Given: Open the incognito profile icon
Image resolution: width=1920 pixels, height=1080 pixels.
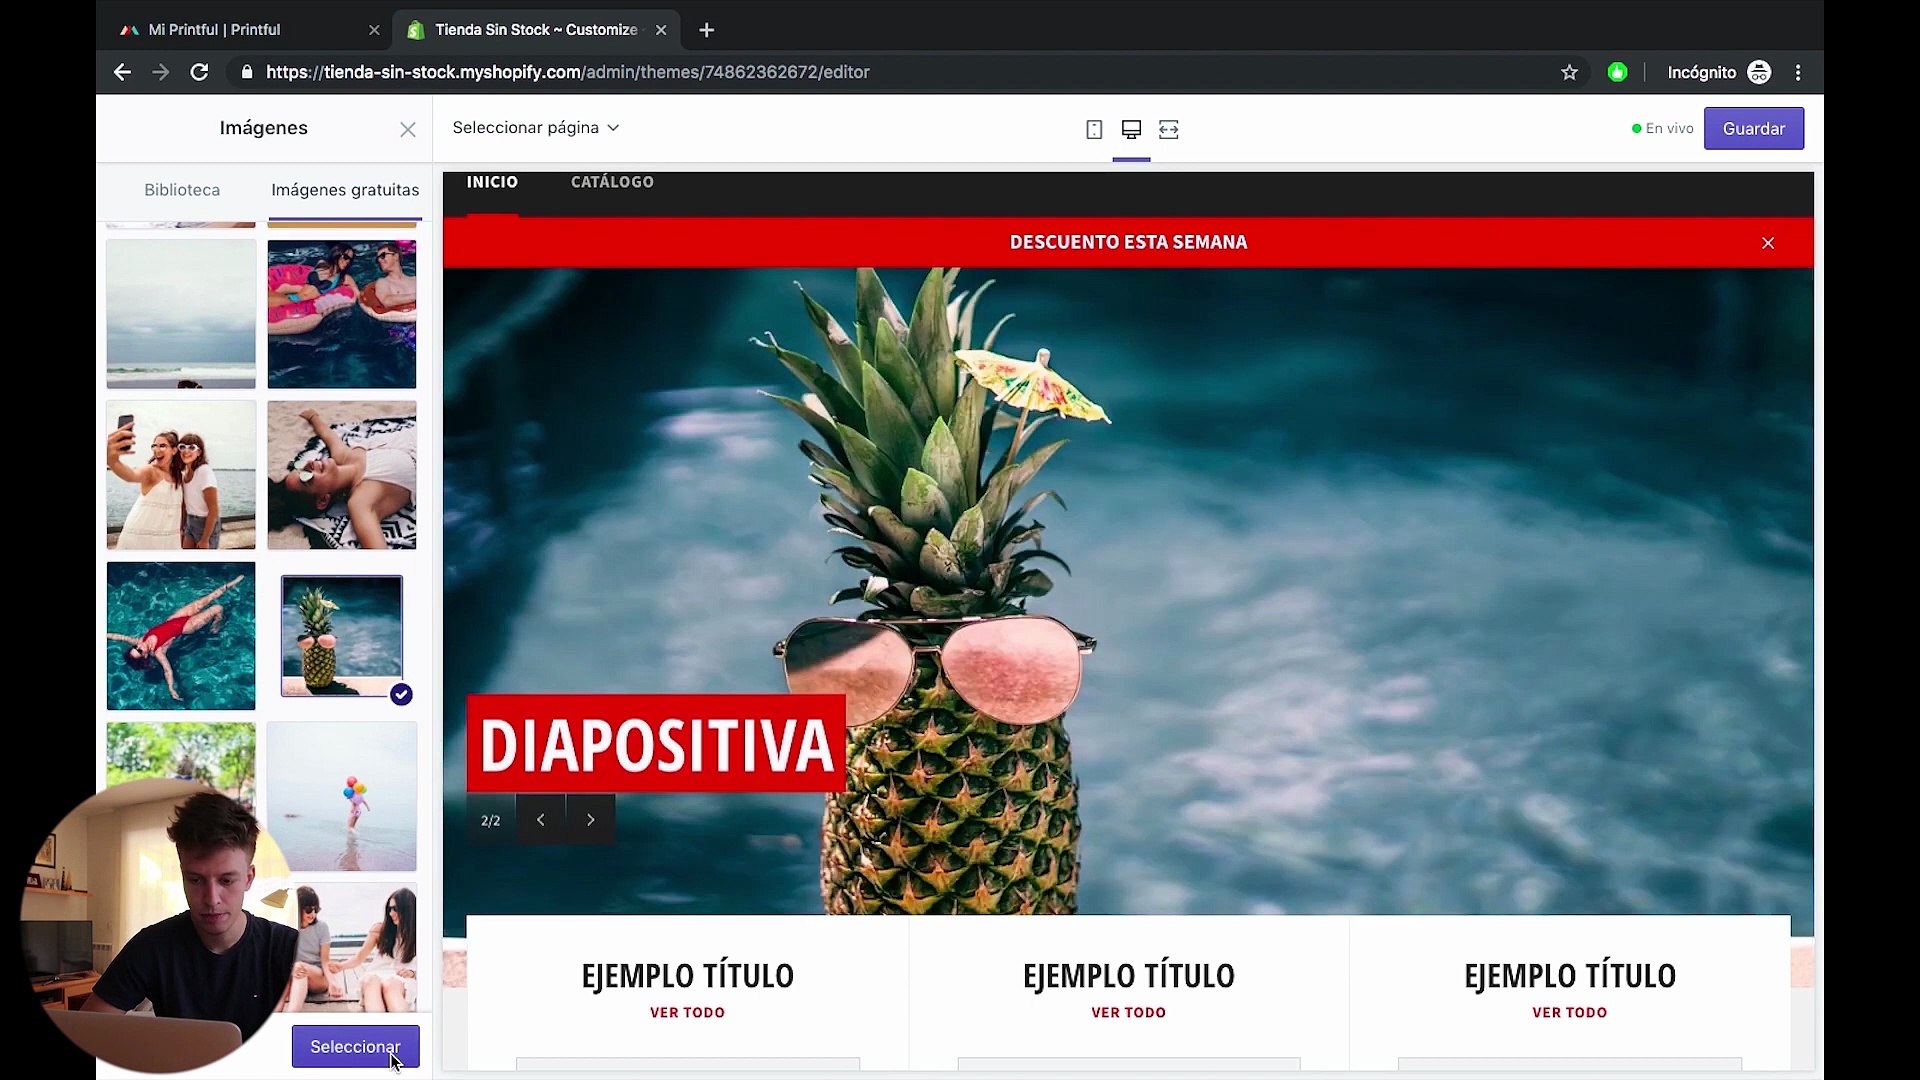Looking at the screenshot, I should click(1760, 71).
